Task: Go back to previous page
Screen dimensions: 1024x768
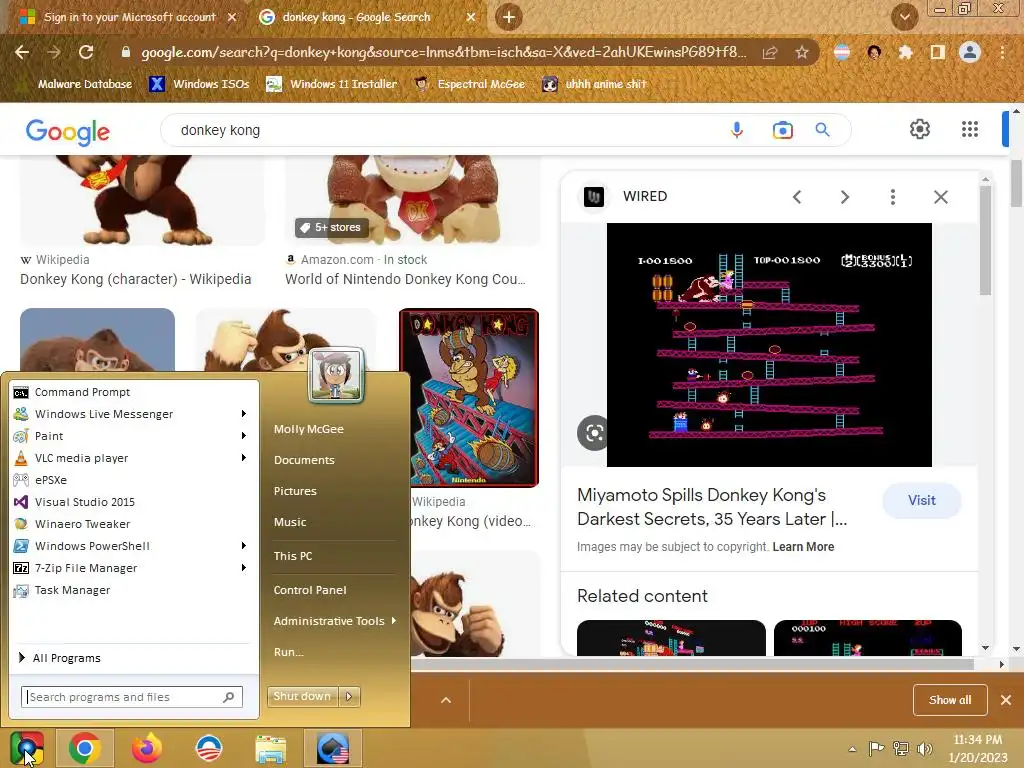Action: [22, 52]
